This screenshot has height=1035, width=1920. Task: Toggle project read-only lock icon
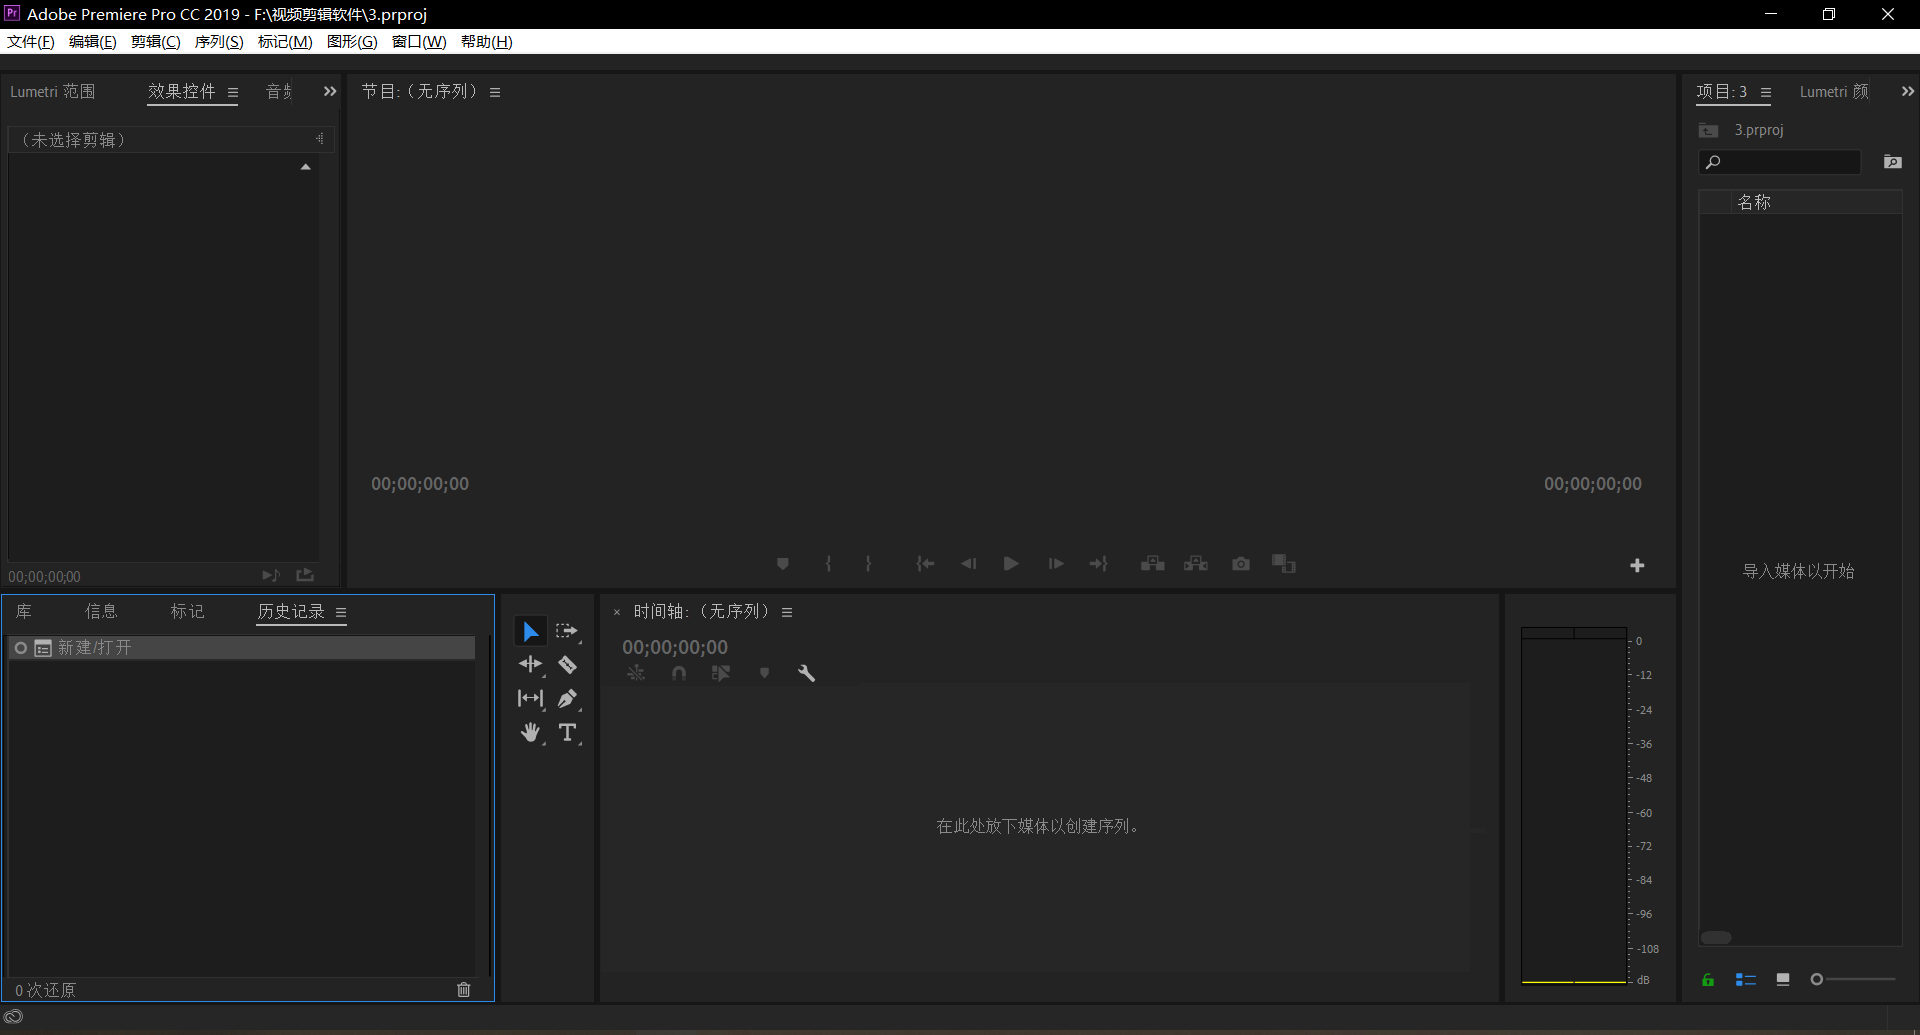point(1708,980)
